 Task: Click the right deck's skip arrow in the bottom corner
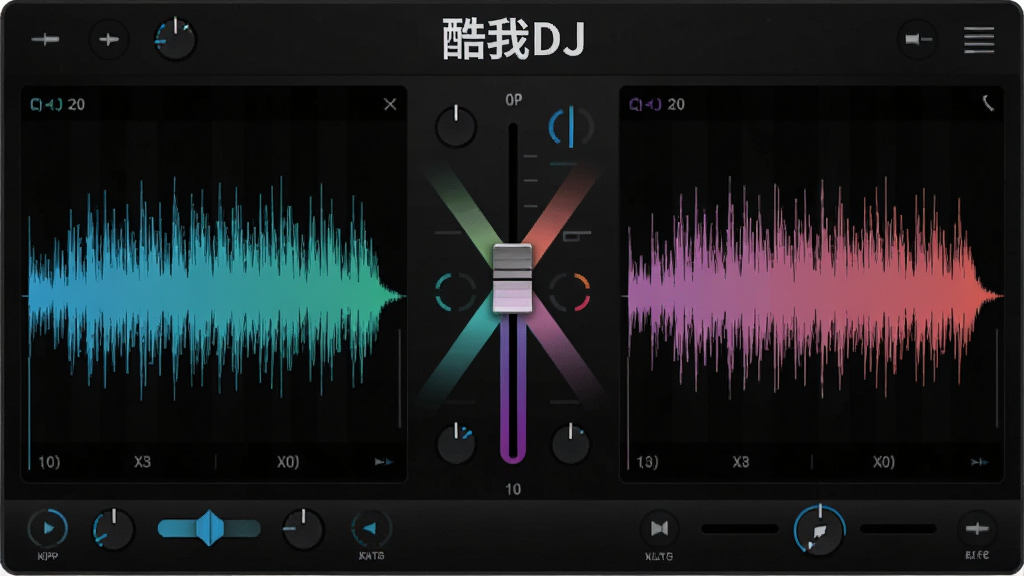point(979,462)
